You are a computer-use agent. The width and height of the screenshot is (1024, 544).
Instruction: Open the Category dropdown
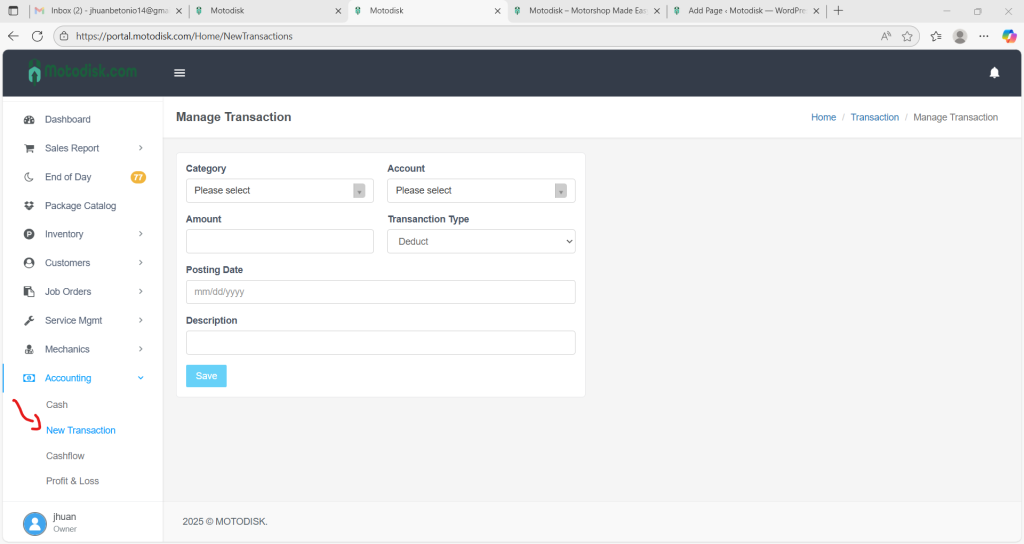point(279,191)
